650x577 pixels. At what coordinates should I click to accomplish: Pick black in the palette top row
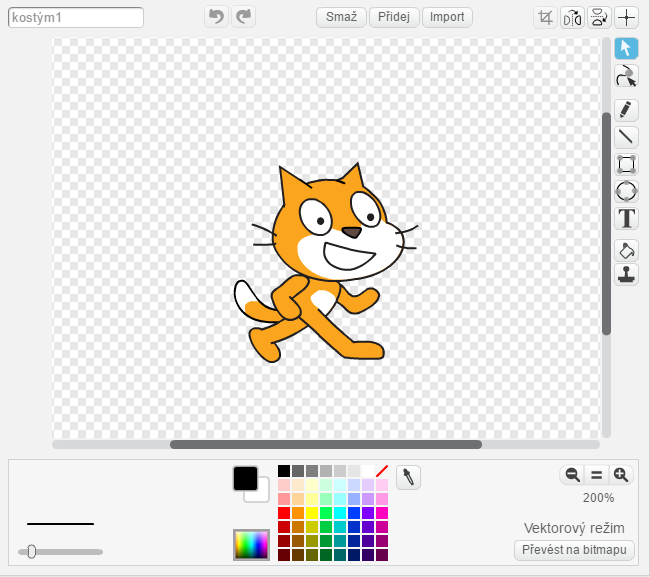point(284,471)
